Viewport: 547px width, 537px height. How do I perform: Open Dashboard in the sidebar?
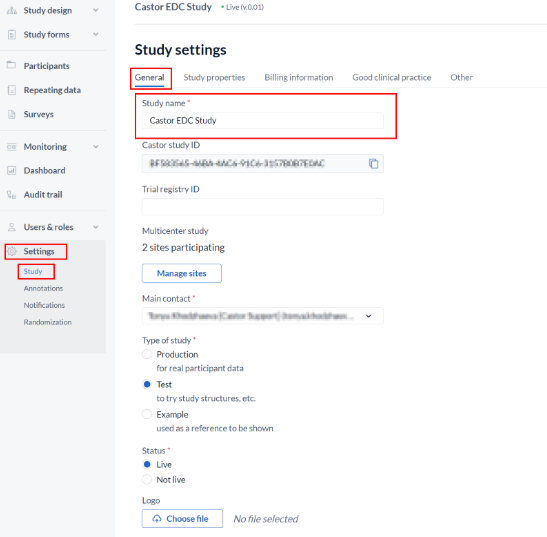pyautogui.click(x=44, y=171)
